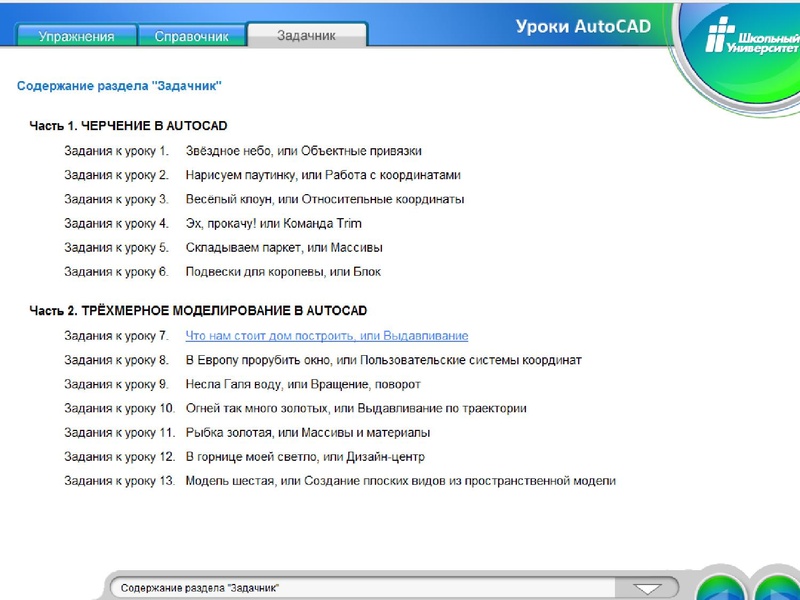
Task: Open lesson 2 task Нарисуем паутинку
Action: [324, 175]
